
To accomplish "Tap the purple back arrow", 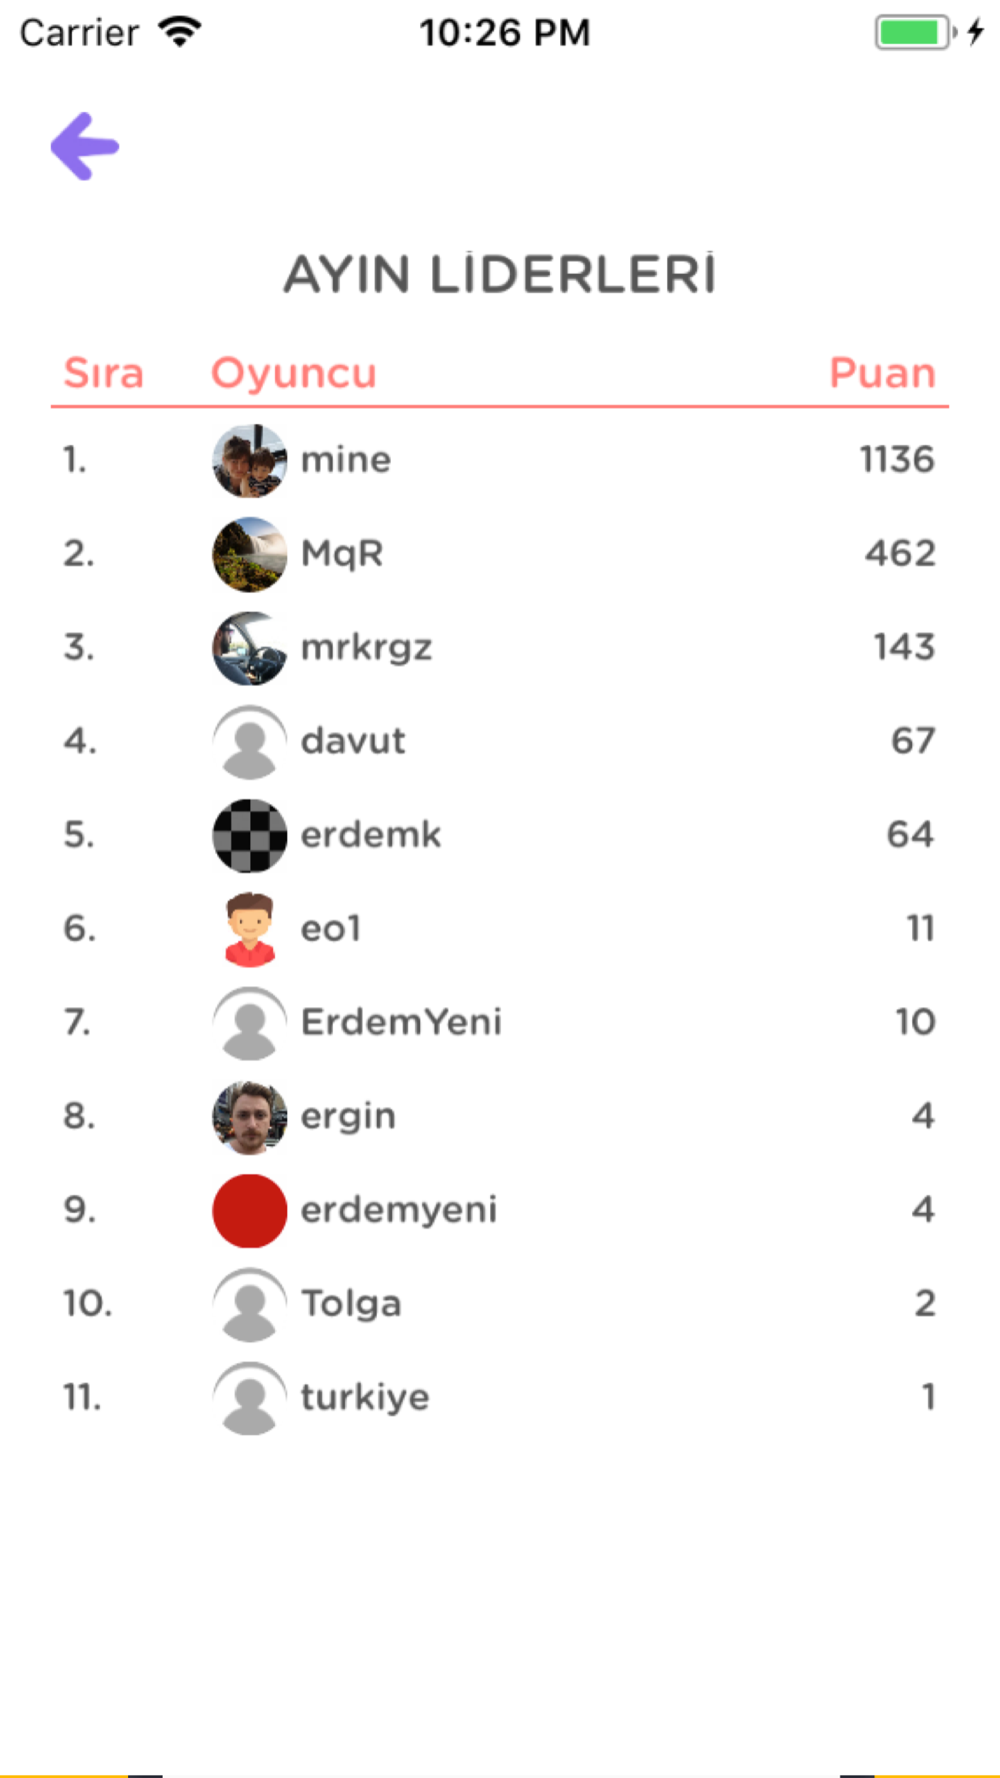I will tap(85, 146).
